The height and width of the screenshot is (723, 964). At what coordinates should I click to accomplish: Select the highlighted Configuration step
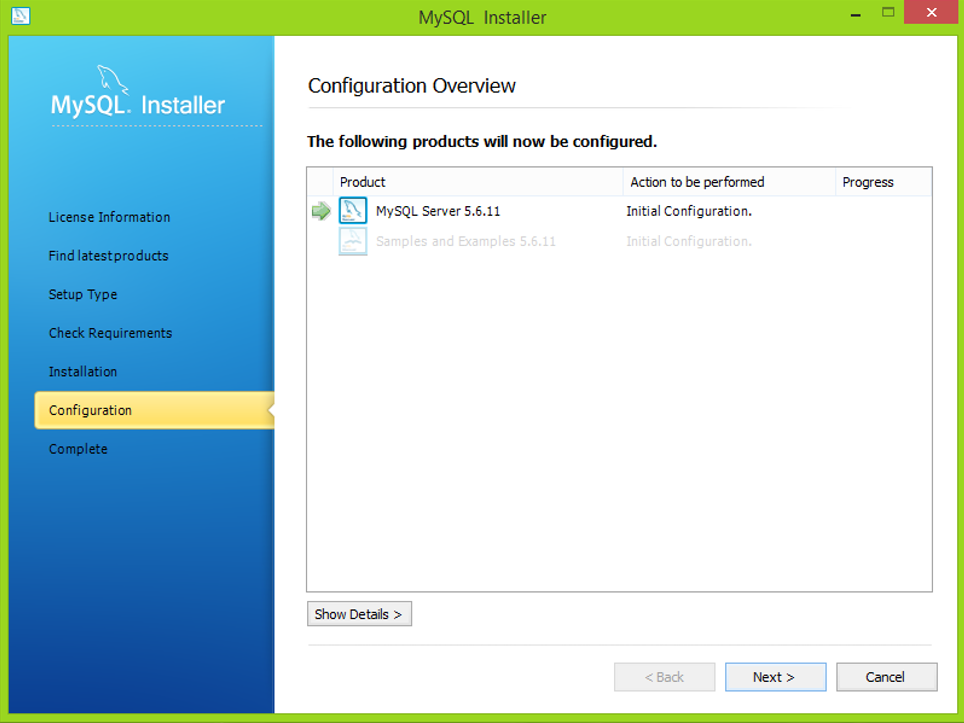click(x=154, y=410)
